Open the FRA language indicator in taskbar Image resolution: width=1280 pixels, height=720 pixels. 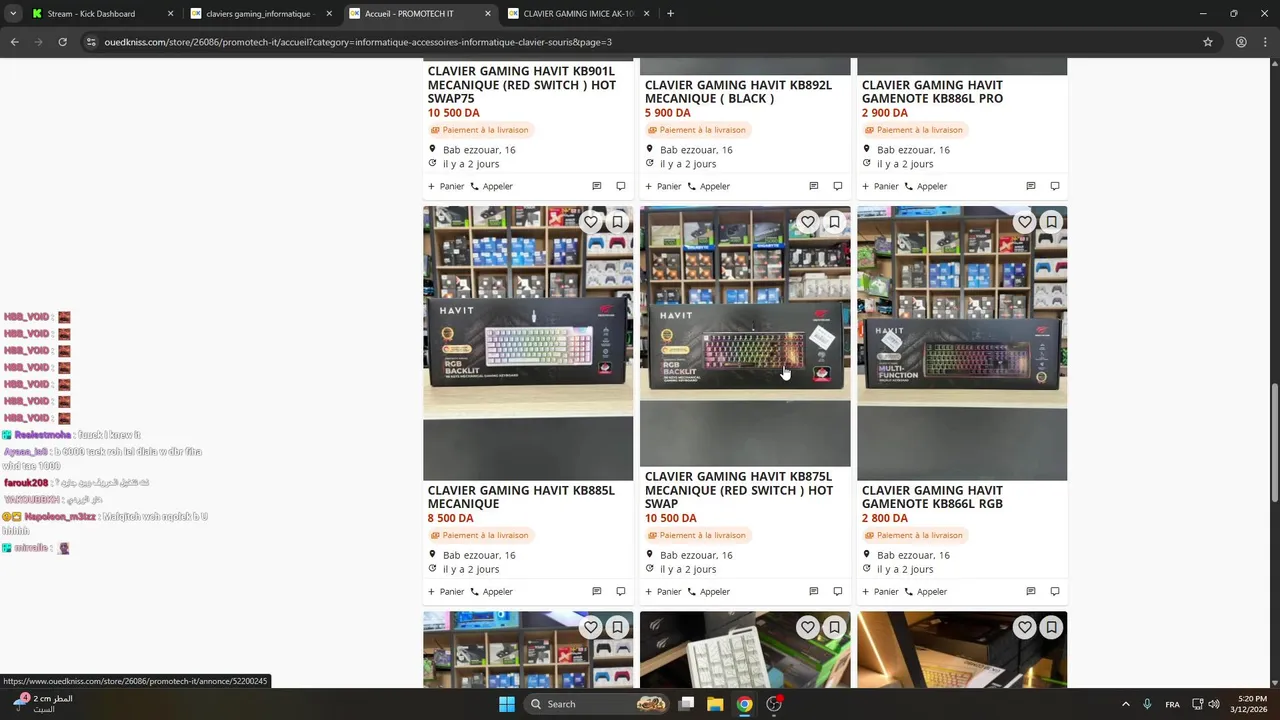(x=1172, y=704)
